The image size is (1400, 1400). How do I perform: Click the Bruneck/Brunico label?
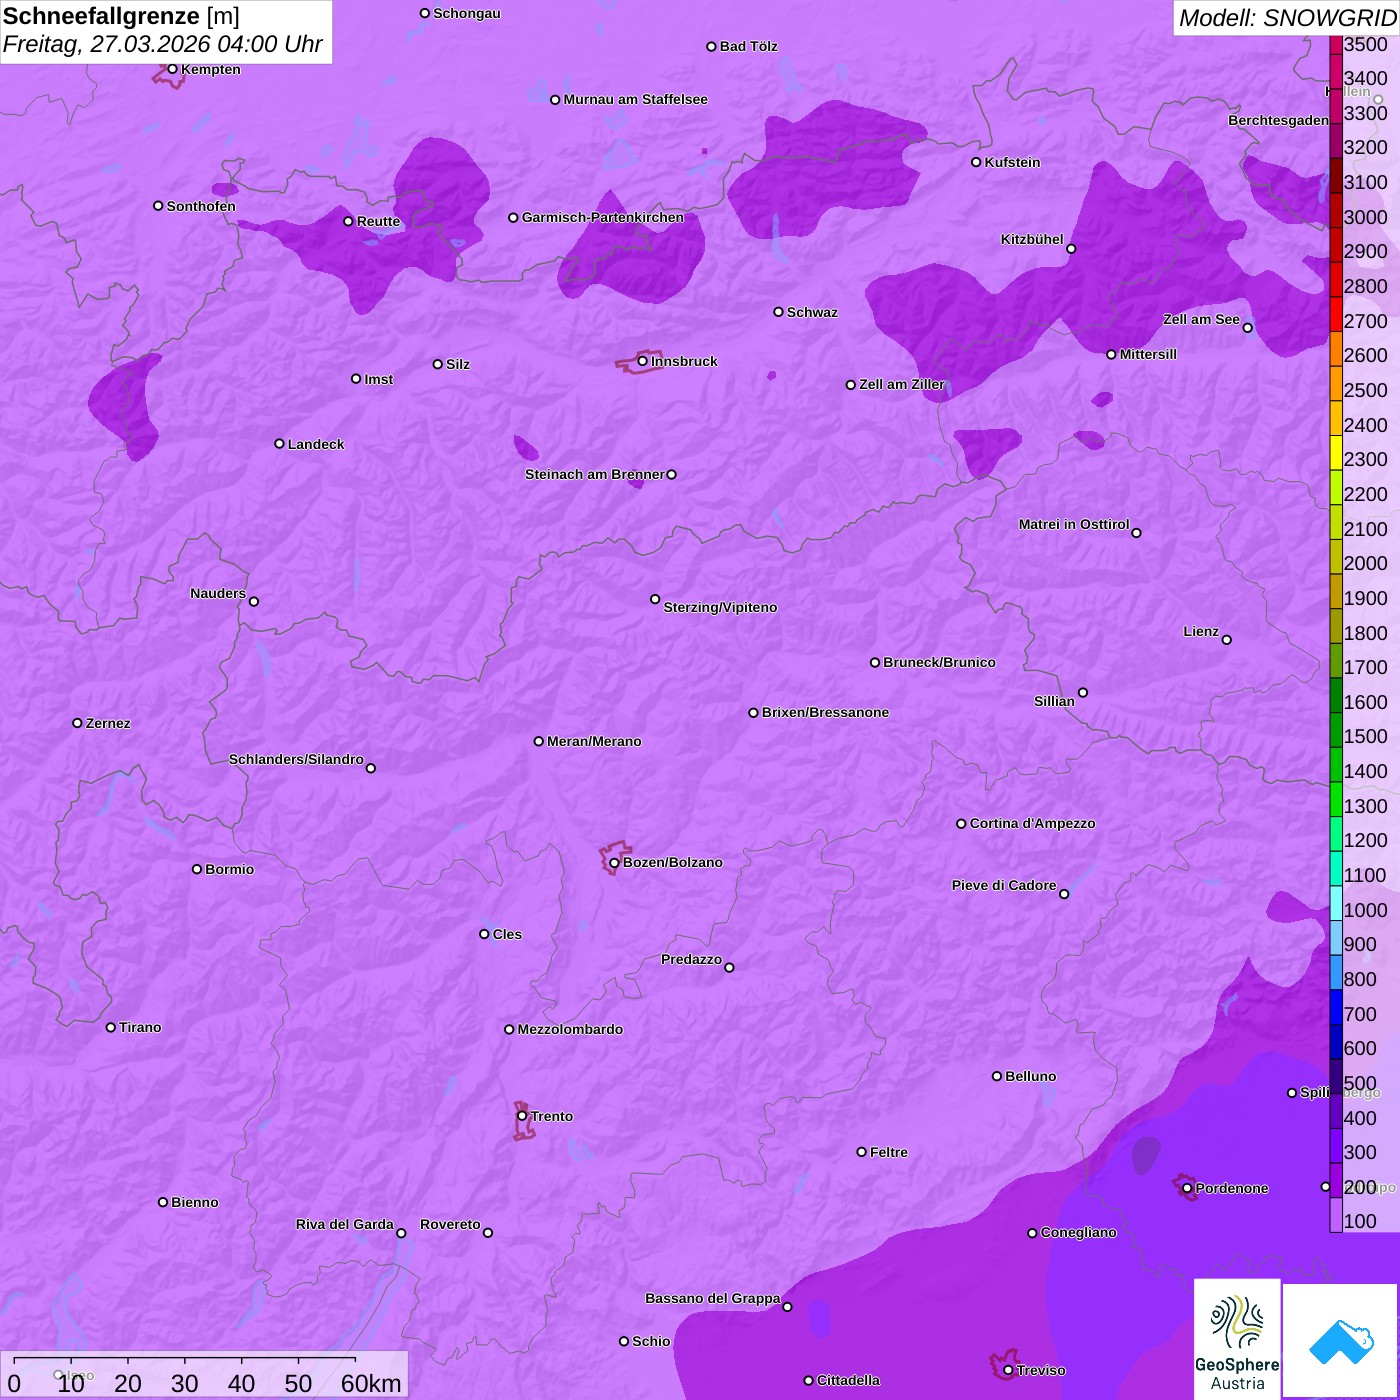(x=939, y=662)
